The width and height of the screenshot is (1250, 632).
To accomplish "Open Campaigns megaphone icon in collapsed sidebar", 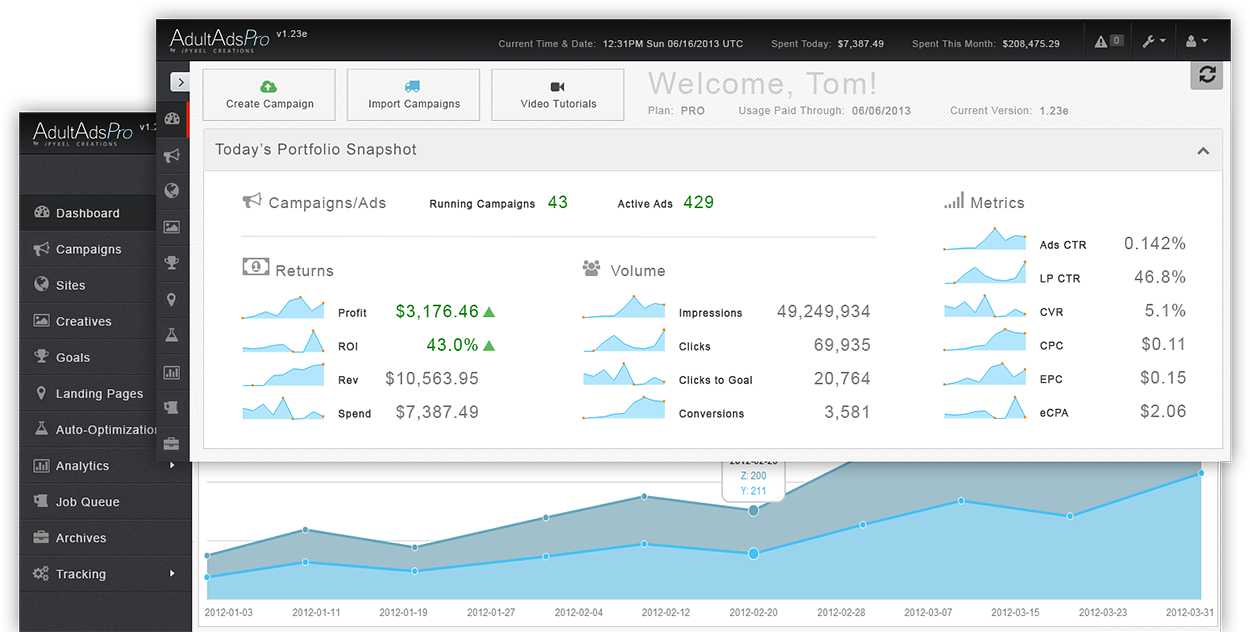I will coord(172,155).
